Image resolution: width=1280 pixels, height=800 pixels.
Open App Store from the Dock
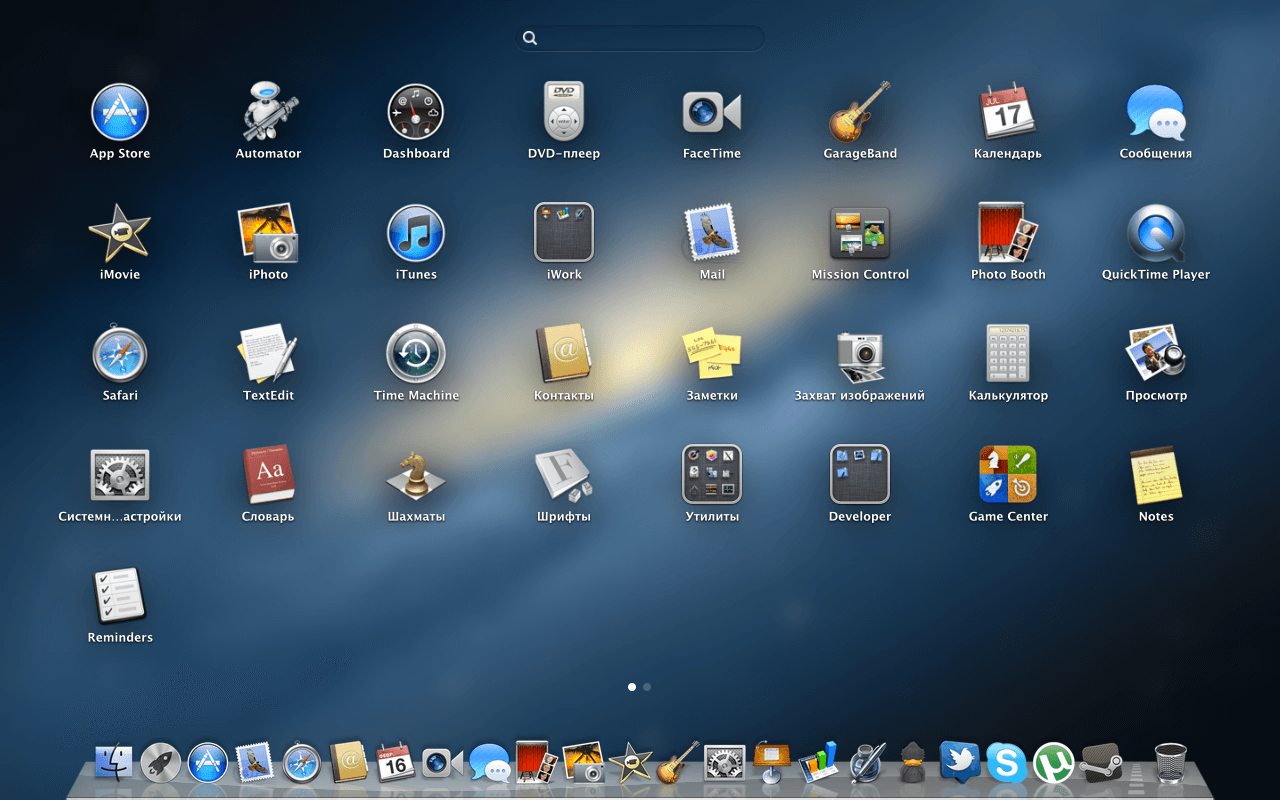(208, 763)
